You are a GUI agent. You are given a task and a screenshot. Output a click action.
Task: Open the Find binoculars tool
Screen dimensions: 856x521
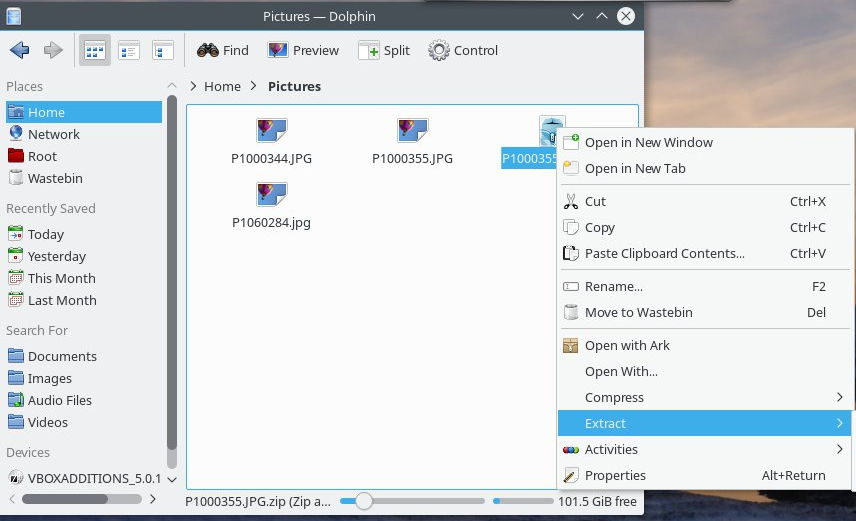223,50
